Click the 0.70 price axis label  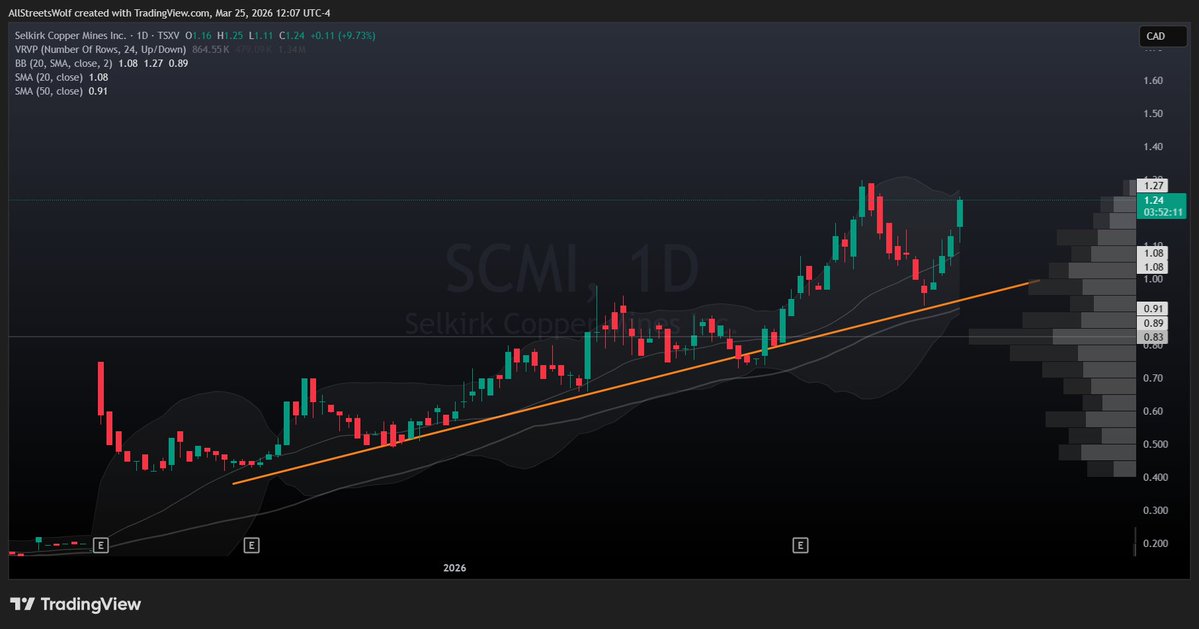click(1153, 378)
